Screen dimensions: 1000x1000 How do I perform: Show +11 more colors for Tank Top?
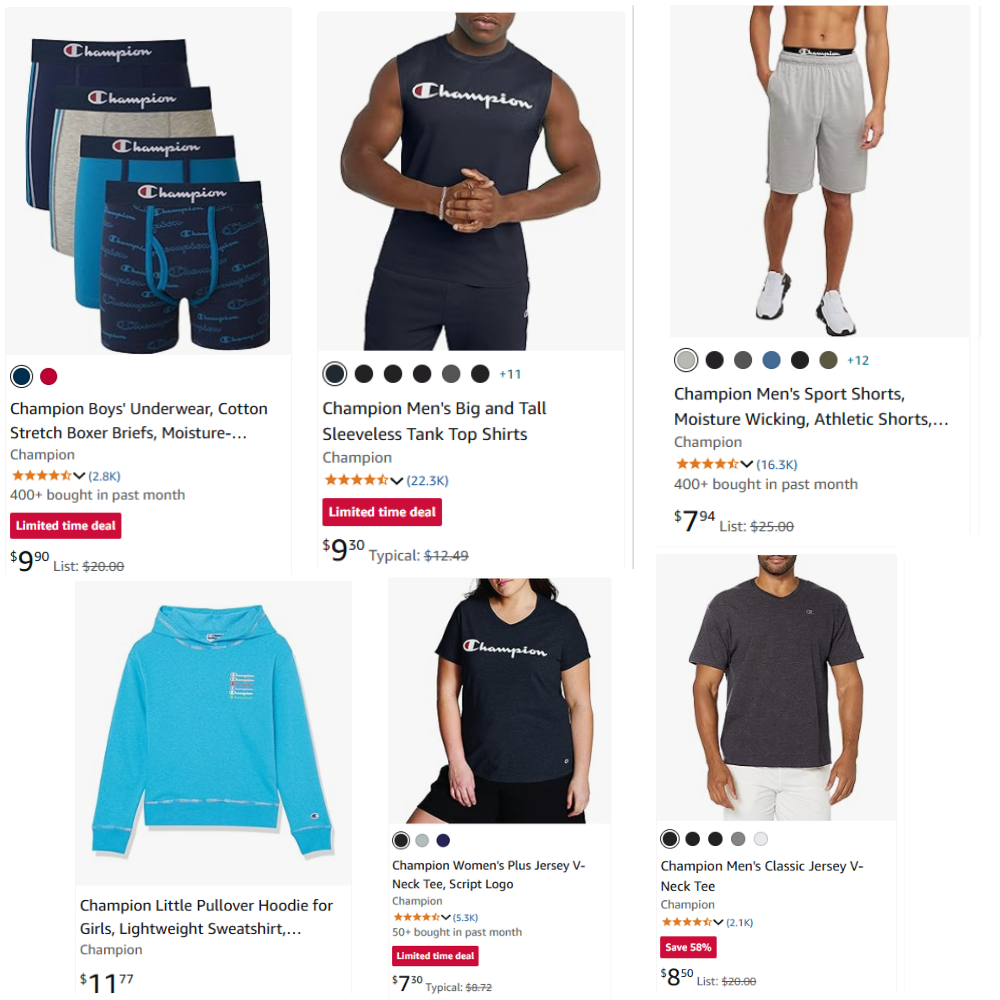click(x=510, y=374)
